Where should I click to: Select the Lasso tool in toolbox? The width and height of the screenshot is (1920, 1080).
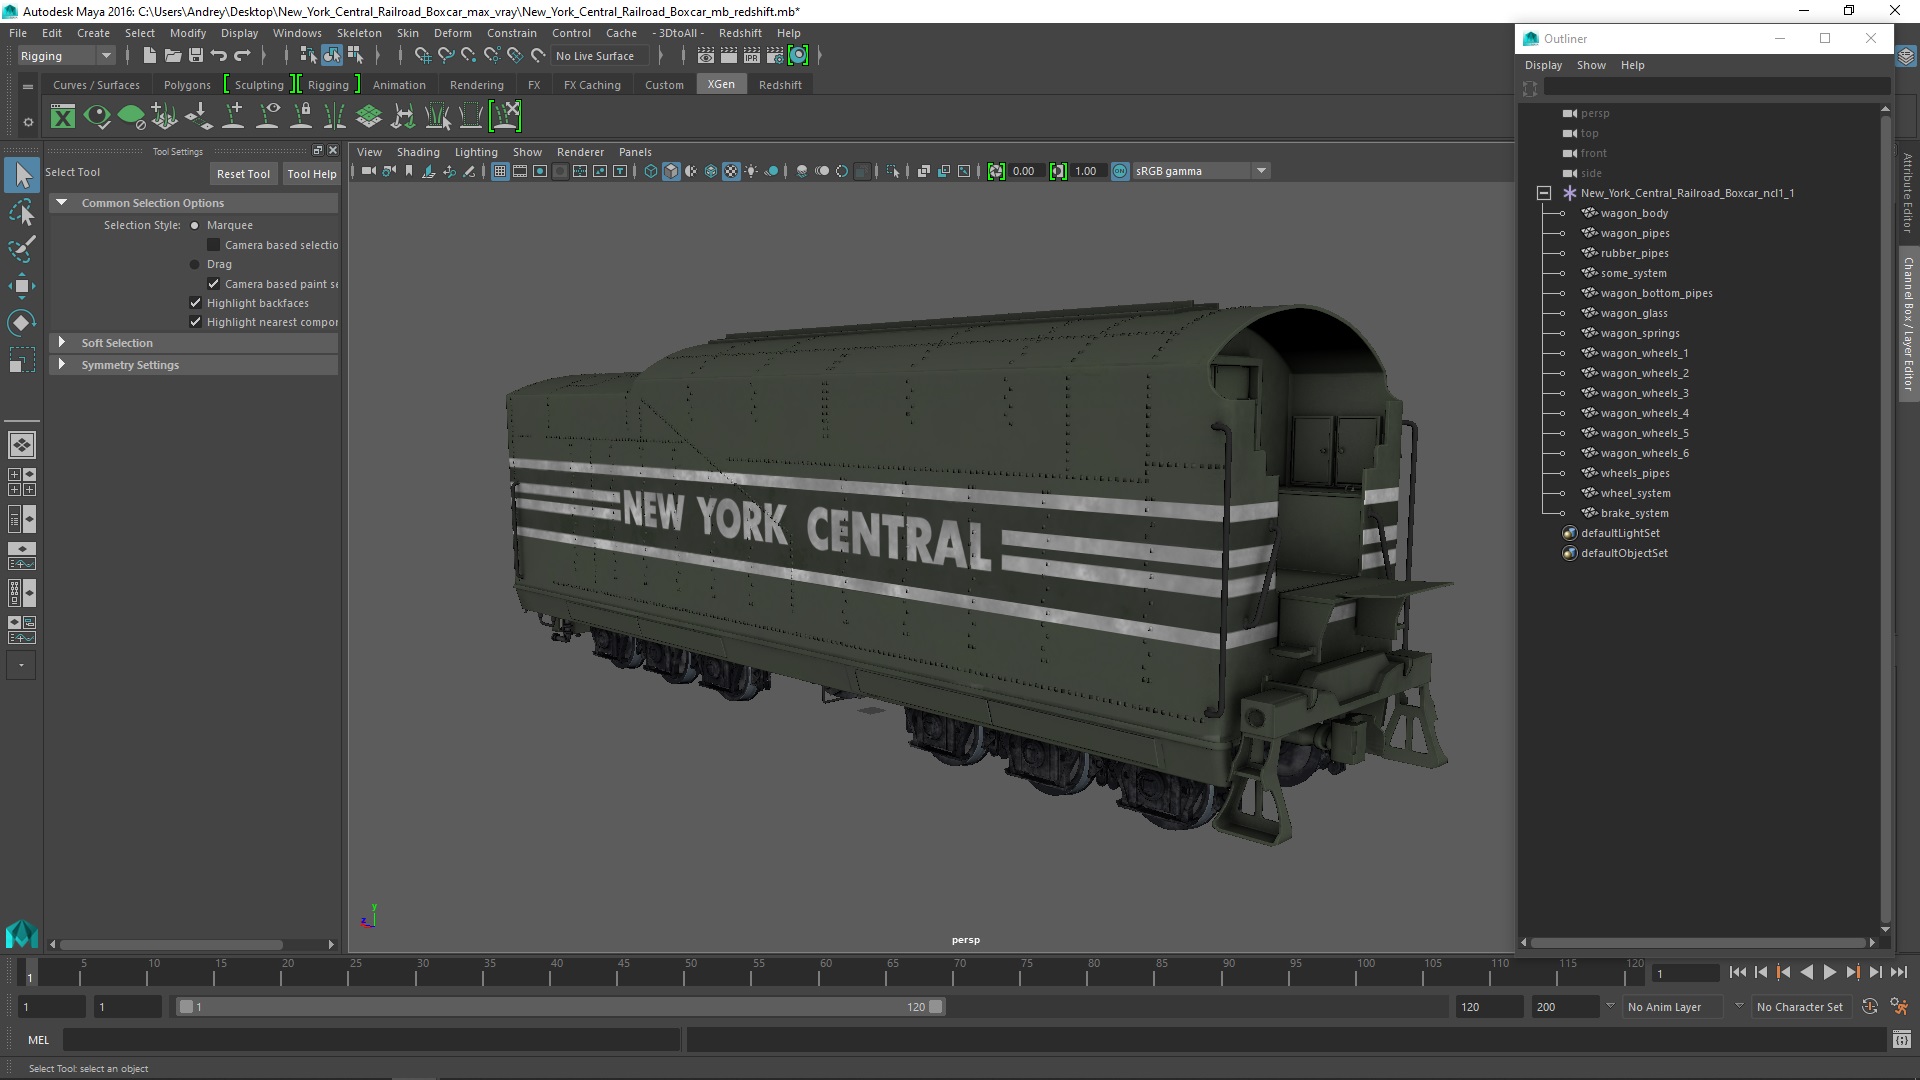click(21, 213)
